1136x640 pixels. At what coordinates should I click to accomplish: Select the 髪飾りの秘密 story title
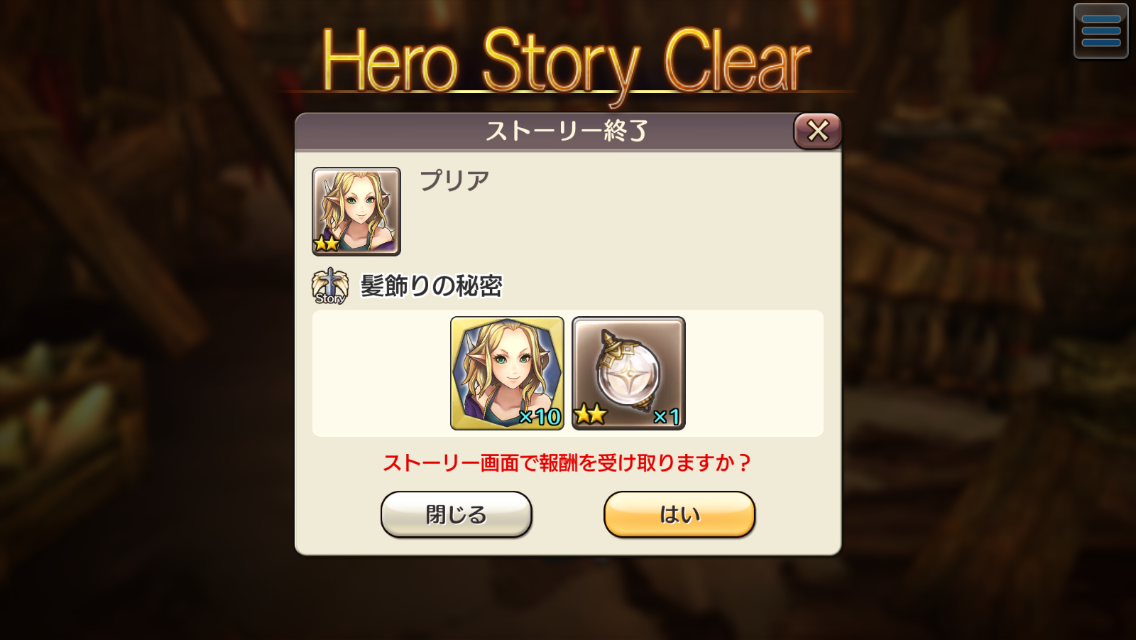pyautogui.click(x=432, y=286)
